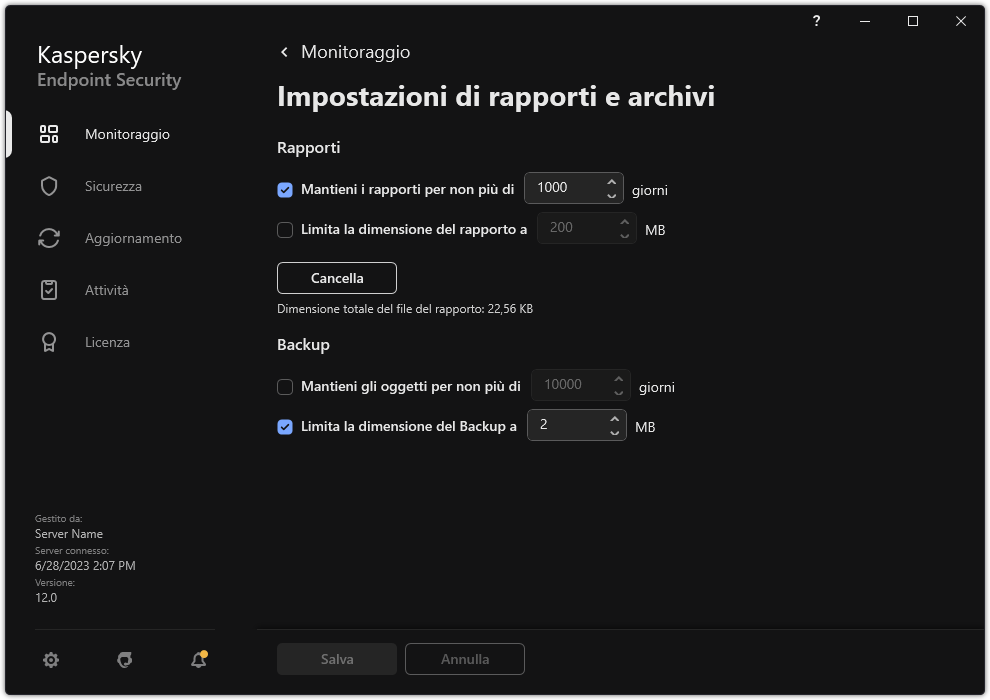The height and width of the screenshot is (700, 990).
Task: Disable the Backup size limit
Action: [x=285, y=426]
